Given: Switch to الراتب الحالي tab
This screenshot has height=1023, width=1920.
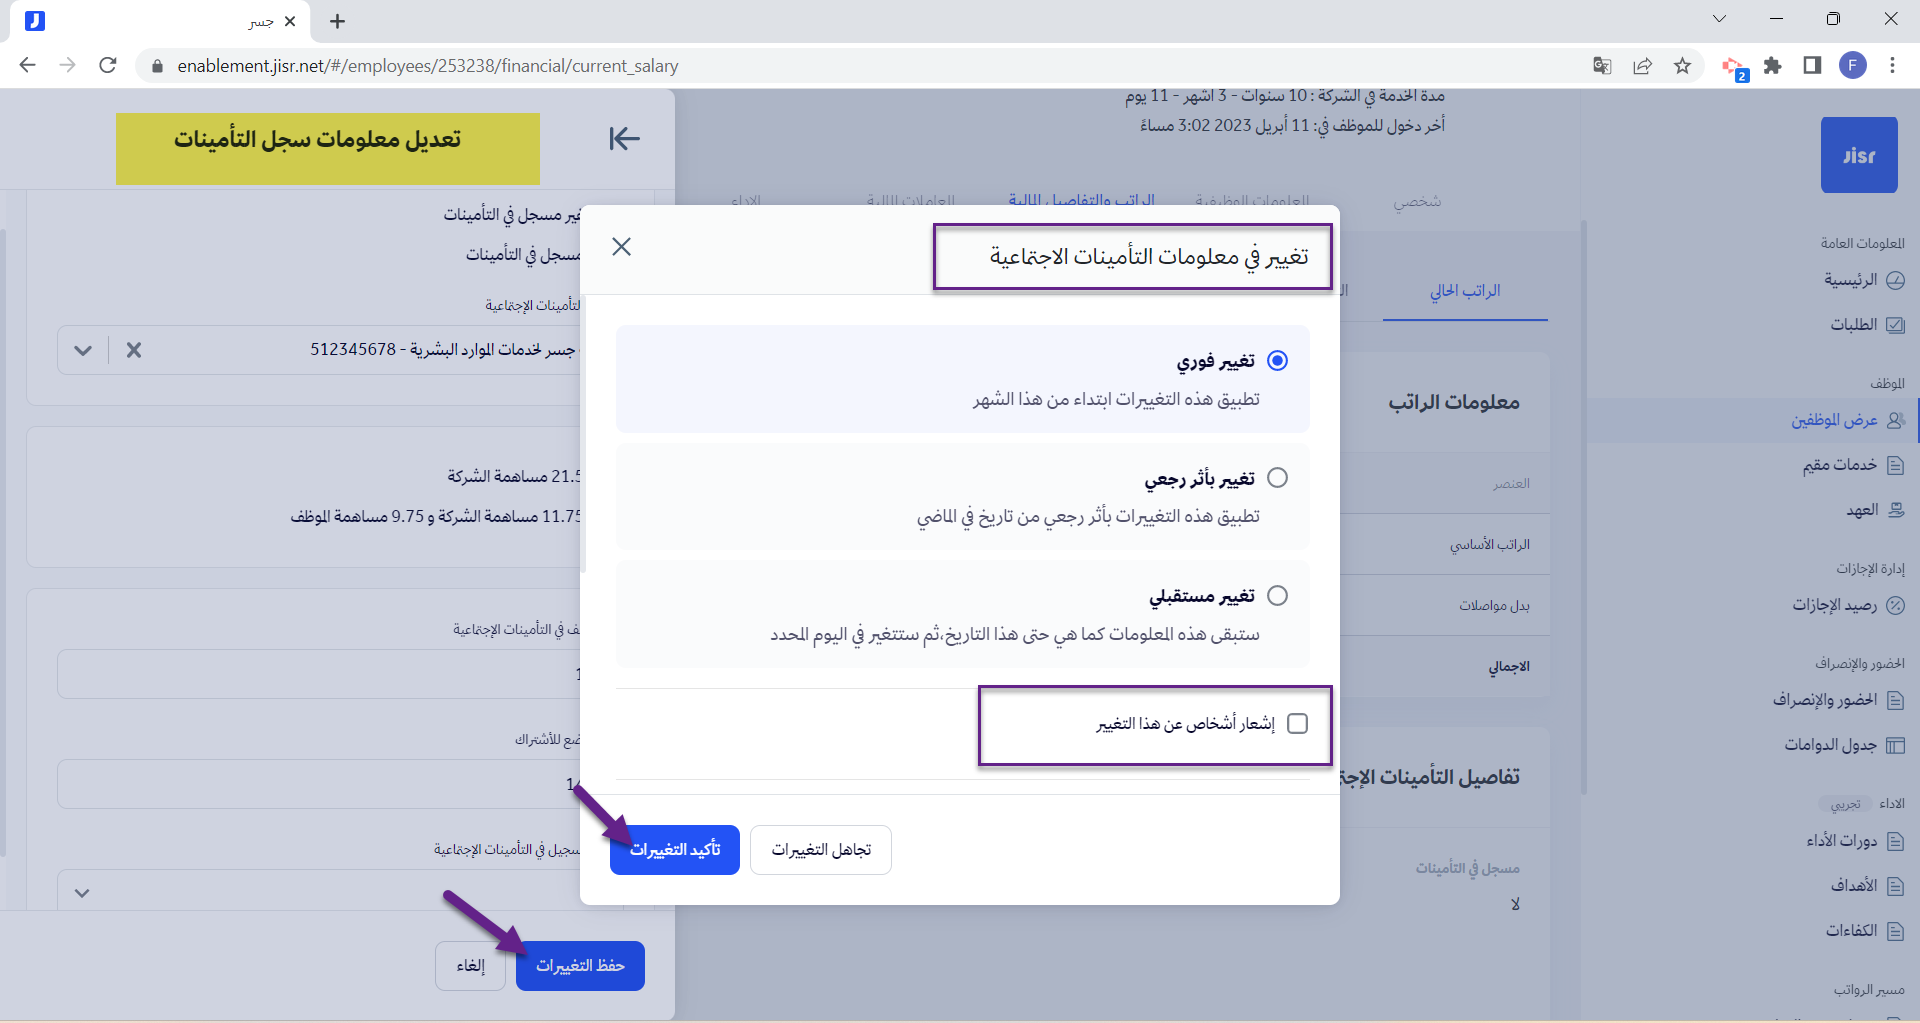Looking at the screenshot, I should 1464,291.
